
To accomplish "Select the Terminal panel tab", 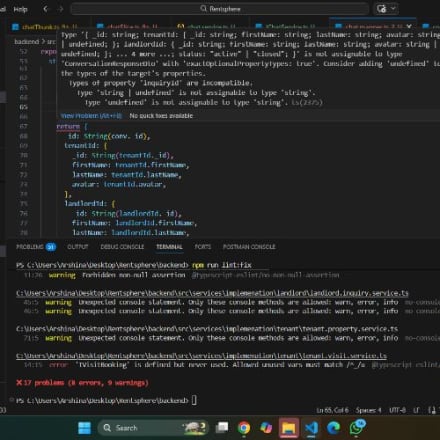I will point(169,247).
